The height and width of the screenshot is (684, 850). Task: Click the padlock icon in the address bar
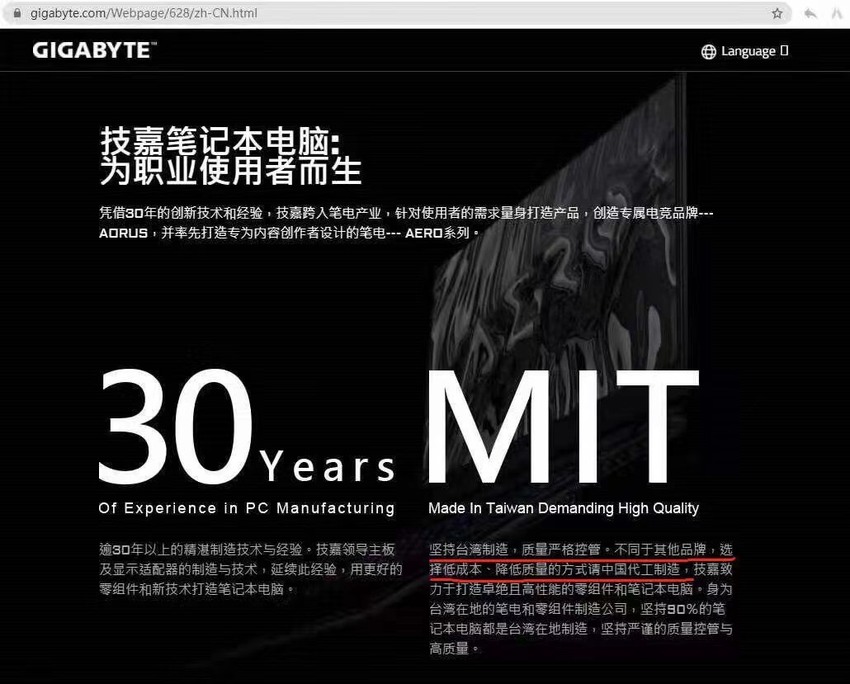coord(17,13)
